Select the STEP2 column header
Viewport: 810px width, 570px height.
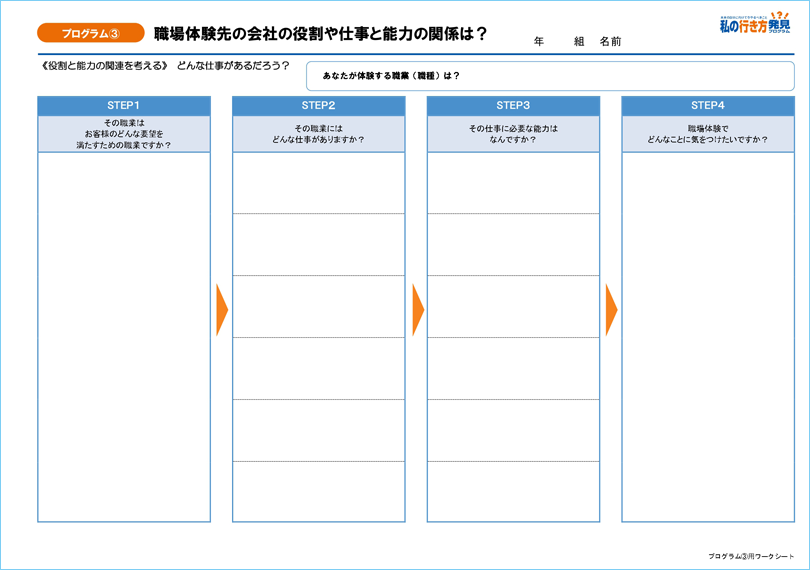click(319, 105)
